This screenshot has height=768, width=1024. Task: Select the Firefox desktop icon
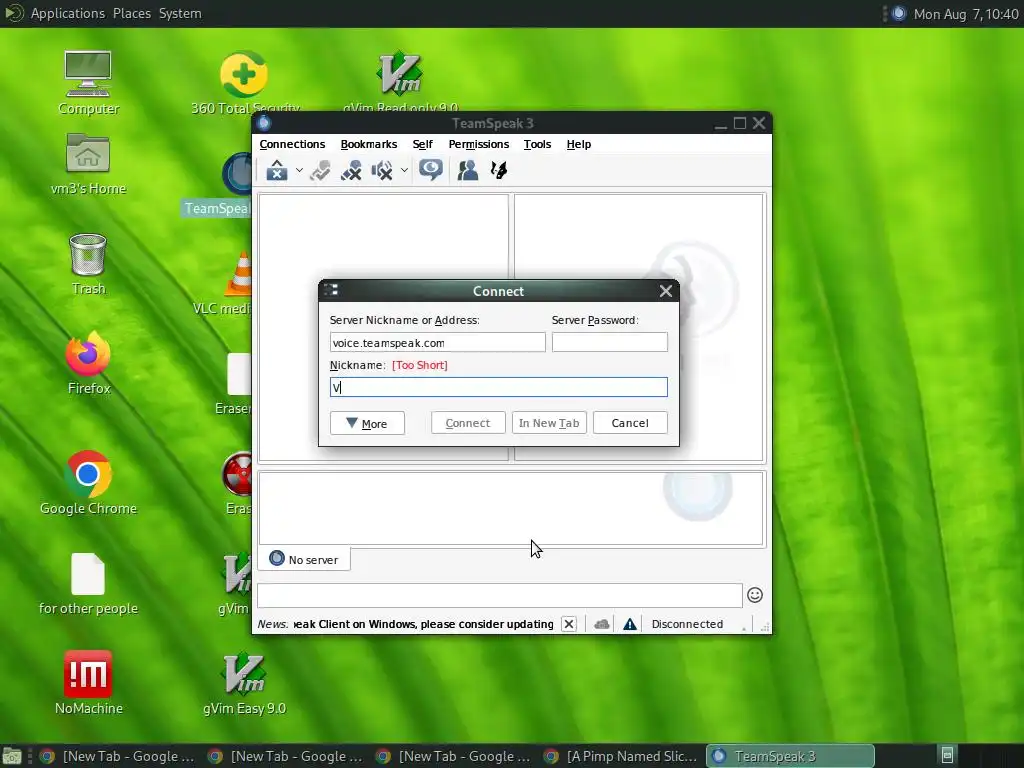(x=88, y=363)
